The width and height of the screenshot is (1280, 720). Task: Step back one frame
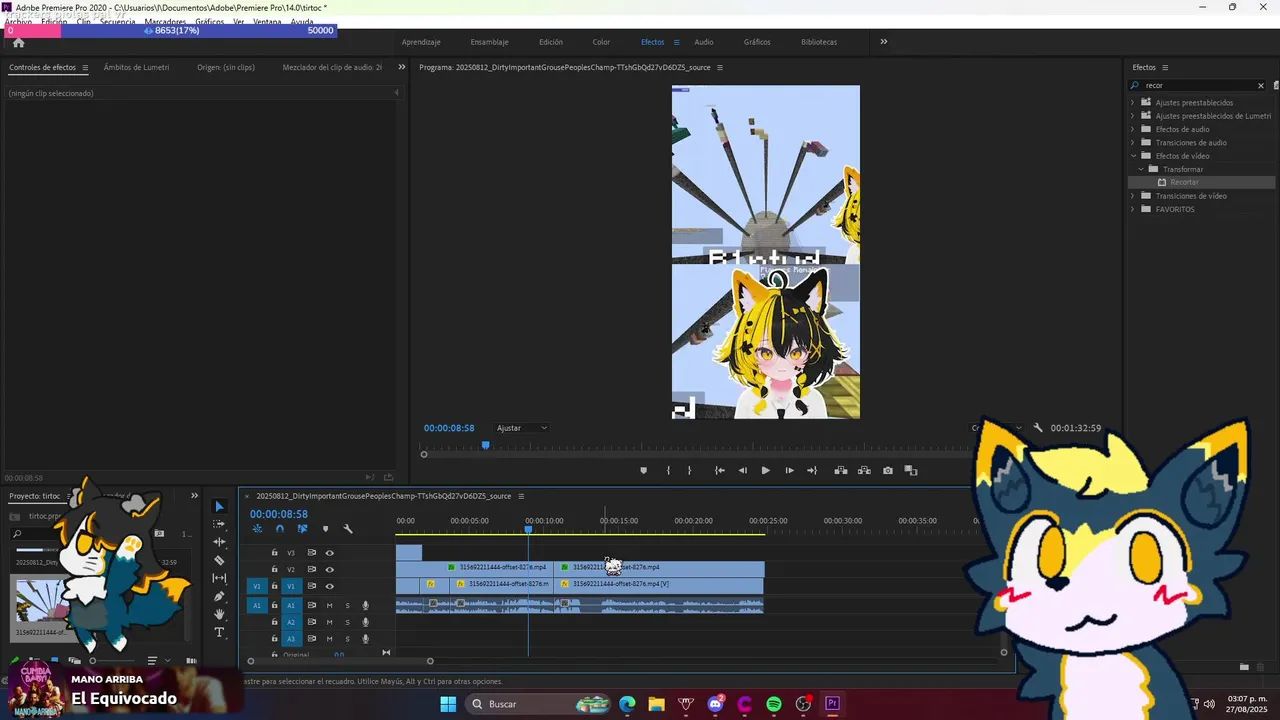742,470
